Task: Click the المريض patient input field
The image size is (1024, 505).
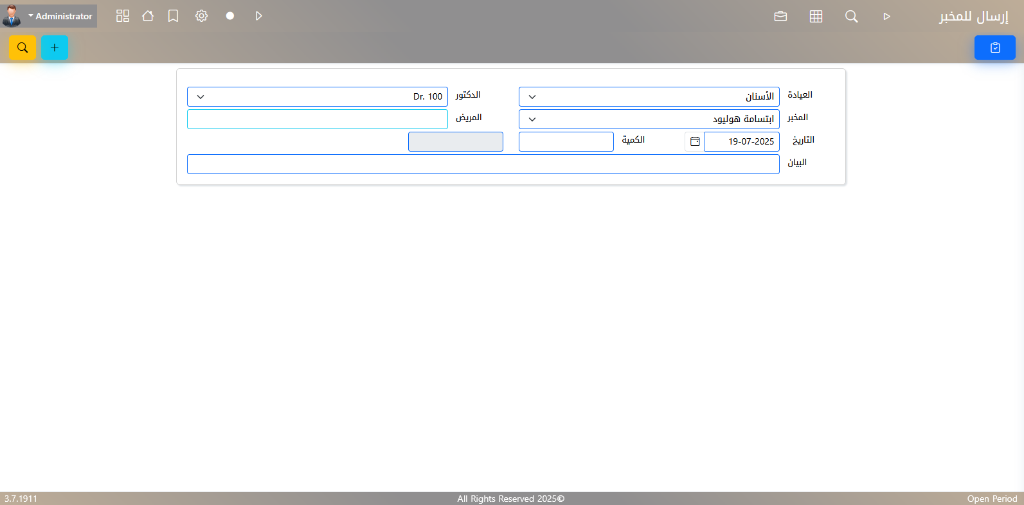Action: (317, 119)
